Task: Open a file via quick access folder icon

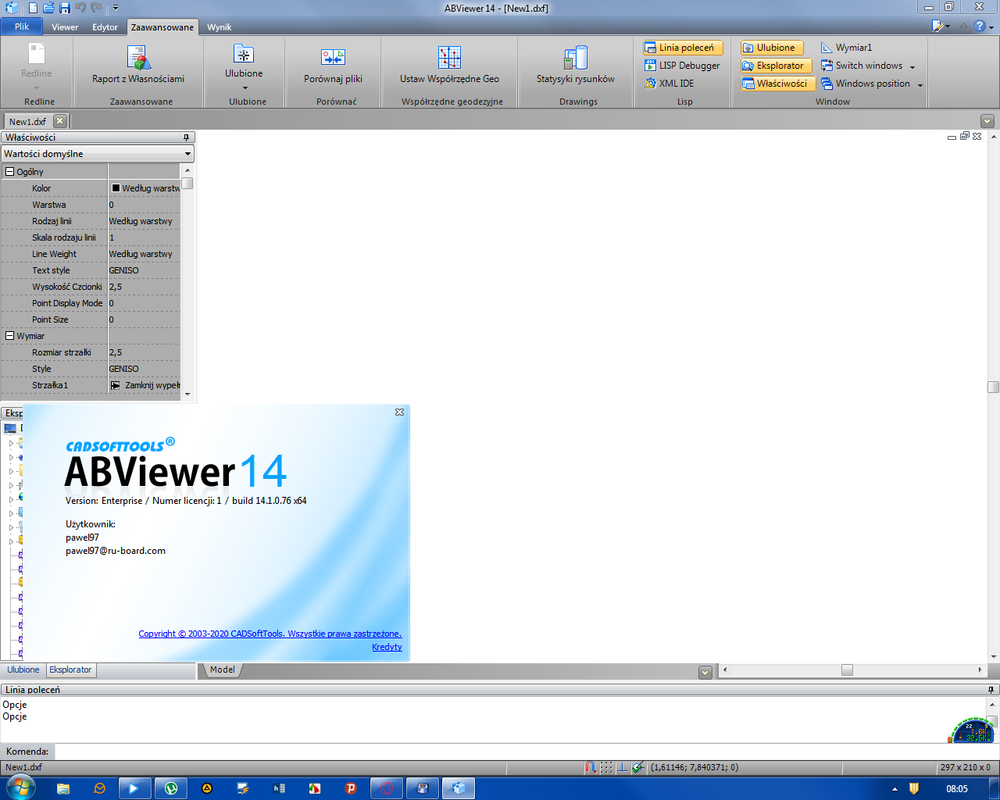Action: 48,8
